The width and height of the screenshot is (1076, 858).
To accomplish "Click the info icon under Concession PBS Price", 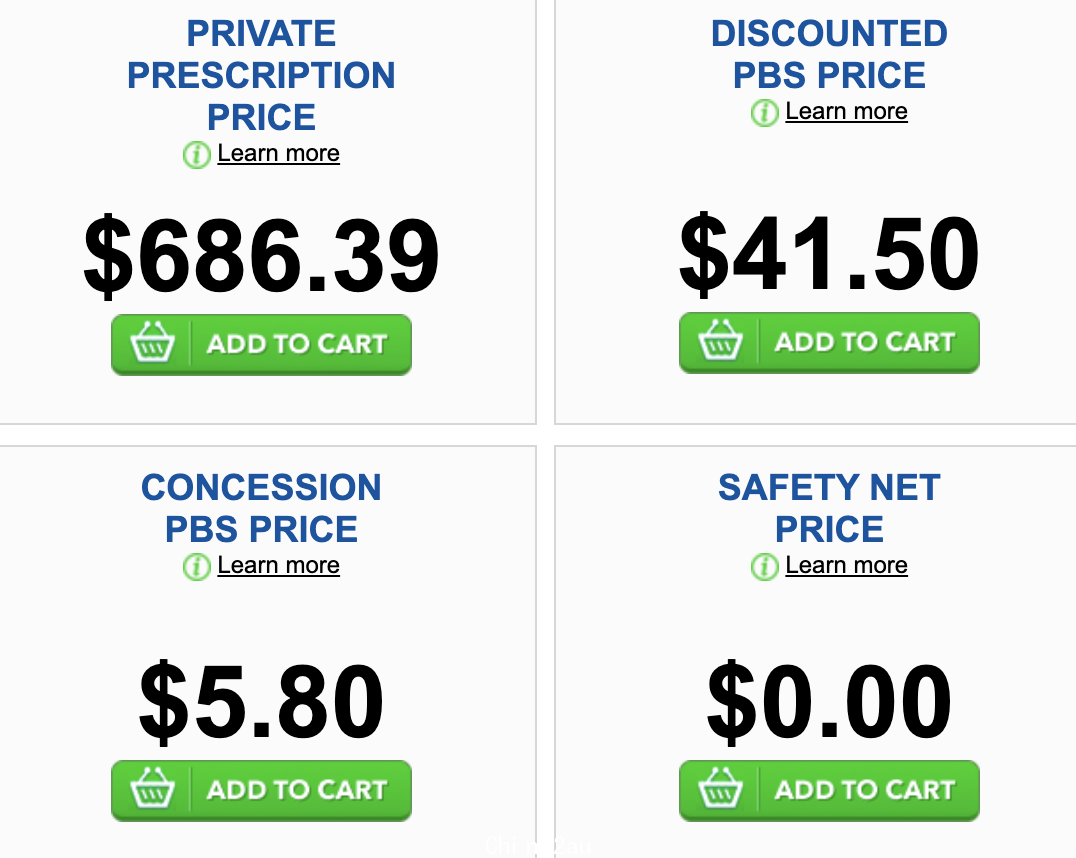I will click(196, 567).
